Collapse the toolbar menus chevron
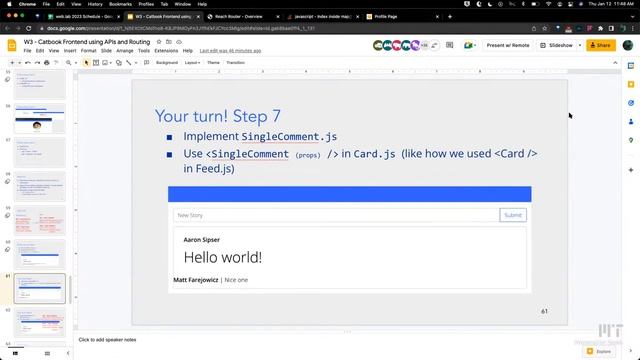Screen dimensions: 640x360 615,63
